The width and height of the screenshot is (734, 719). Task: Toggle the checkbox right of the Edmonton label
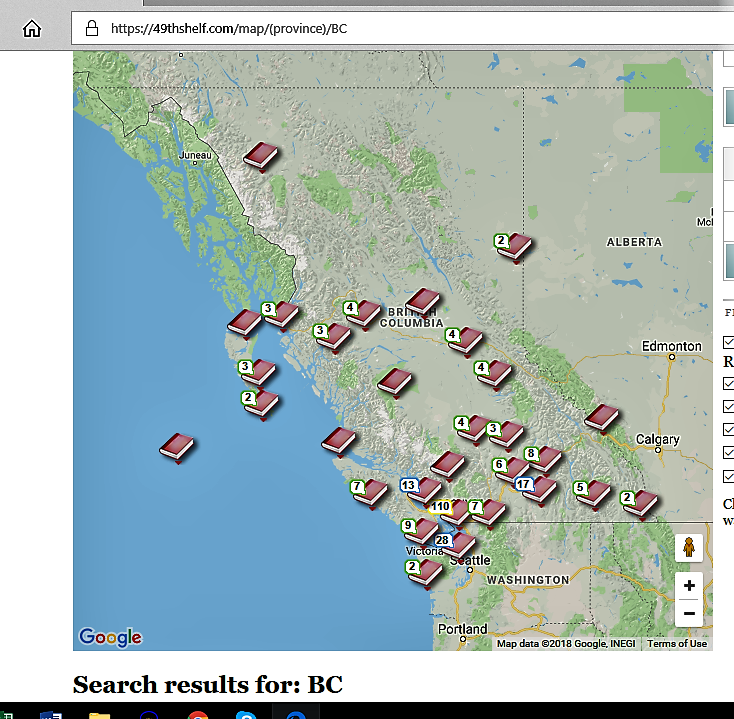pyautogui.click(x=728, y=342)
